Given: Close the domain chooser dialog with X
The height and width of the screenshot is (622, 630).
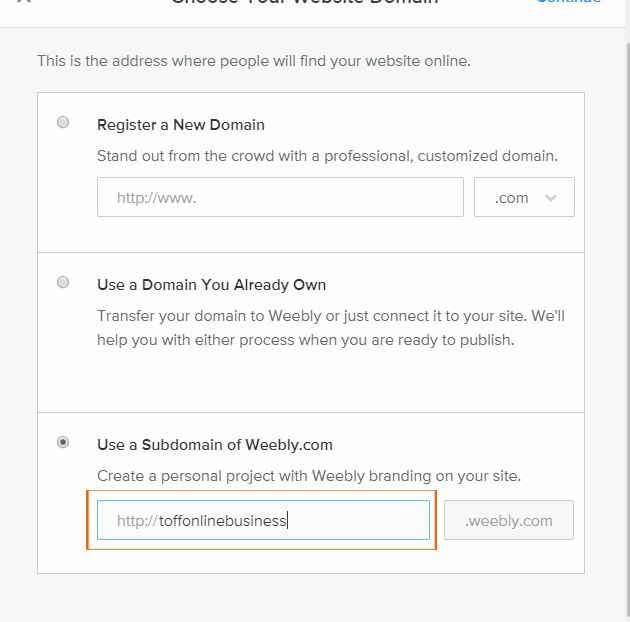Looking at the screenshot, I should (x=24, y=2).
